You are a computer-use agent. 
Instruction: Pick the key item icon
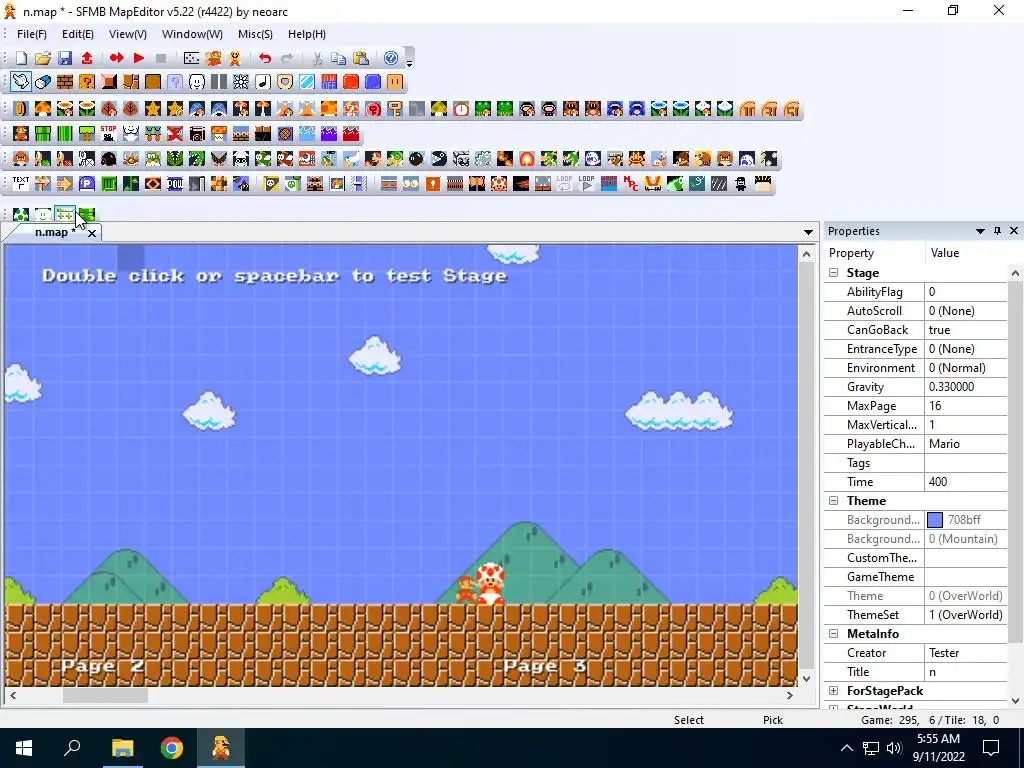tap(394, 108)
